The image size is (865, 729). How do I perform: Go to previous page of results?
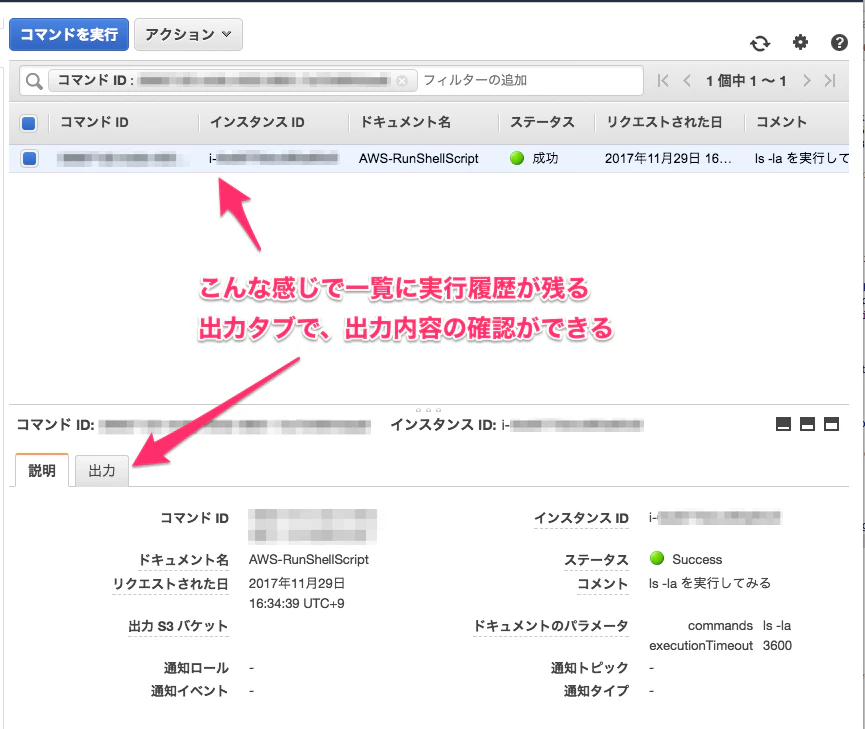tap(687, 81)
